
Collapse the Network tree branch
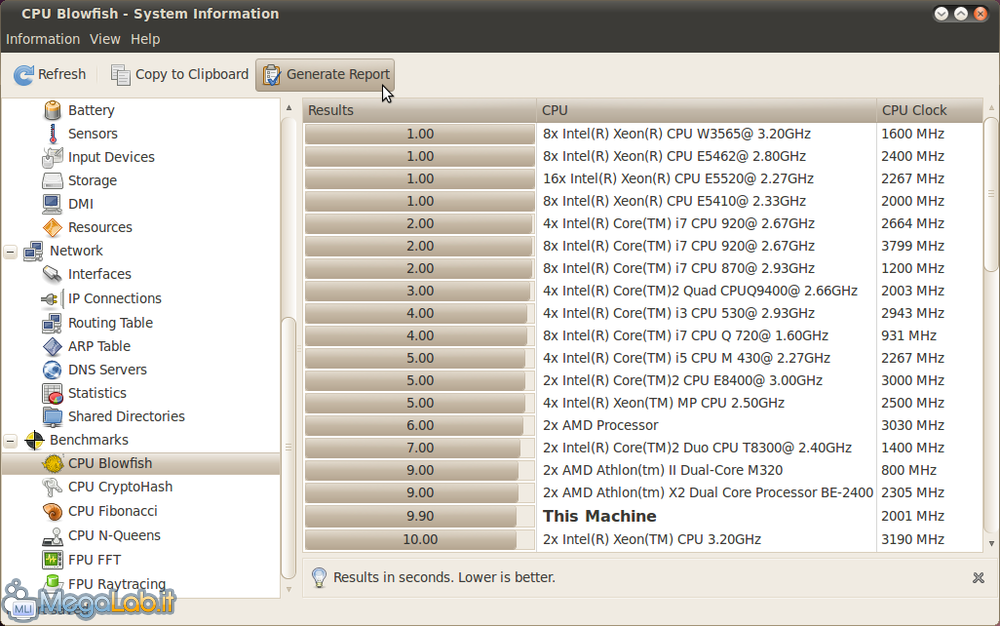(10, 252)
